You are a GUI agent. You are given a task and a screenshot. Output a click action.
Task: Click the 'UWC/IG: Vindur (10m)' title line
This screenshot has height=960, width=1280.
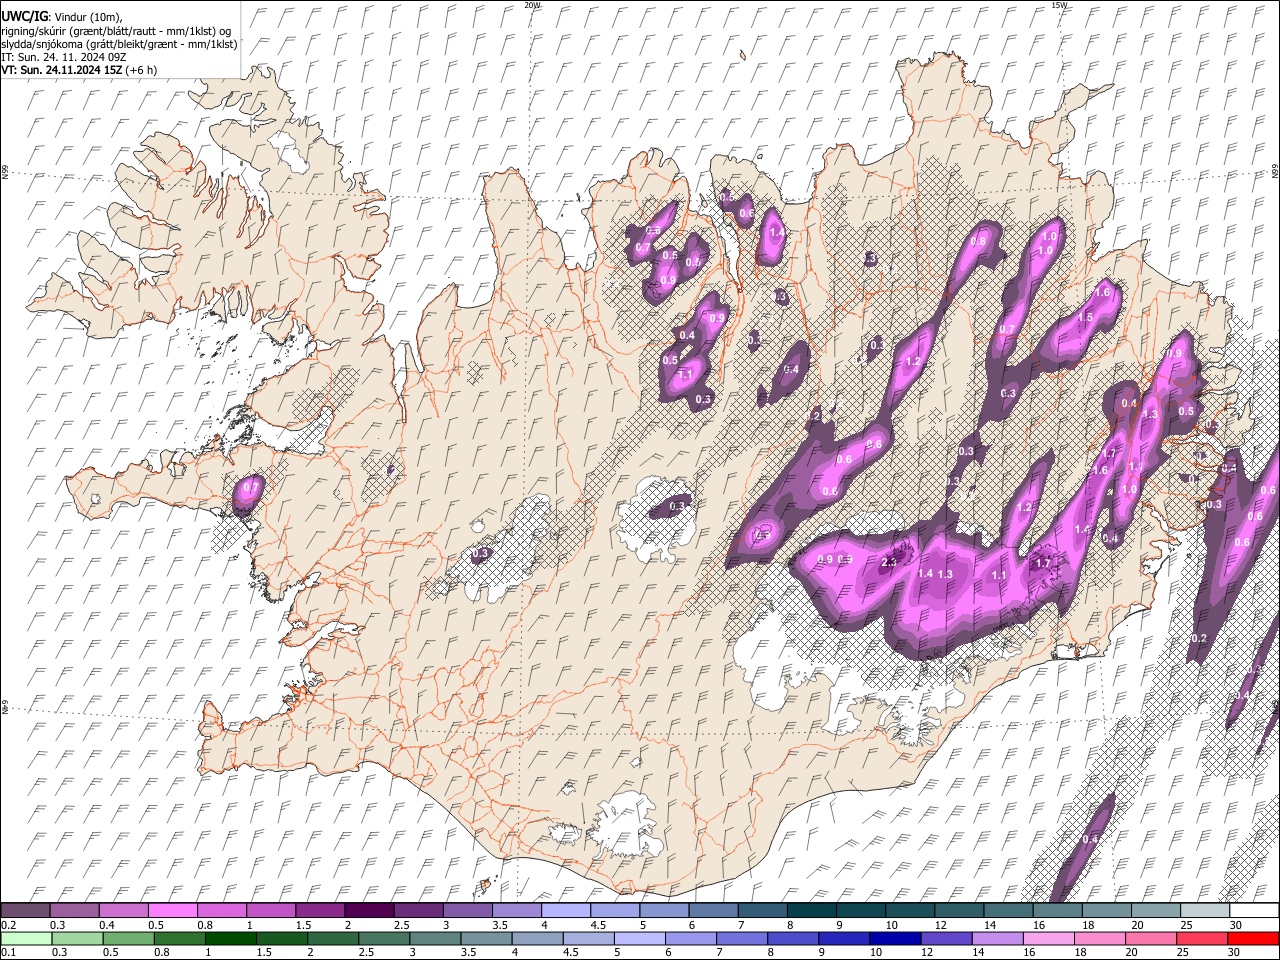click(x=62, y=17)
